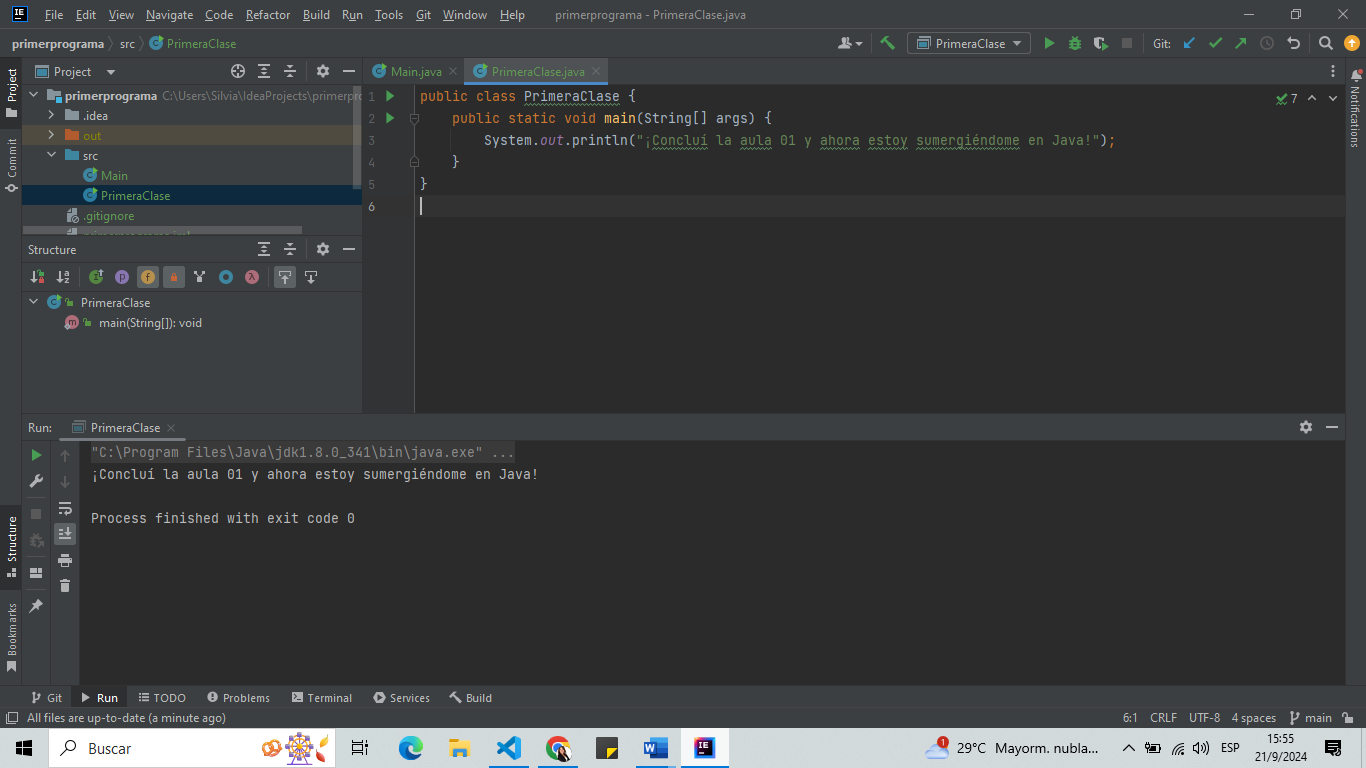Open the Terminal tool window tab
The height and width of the screenshot is (768, 1366).
[322, 698]
